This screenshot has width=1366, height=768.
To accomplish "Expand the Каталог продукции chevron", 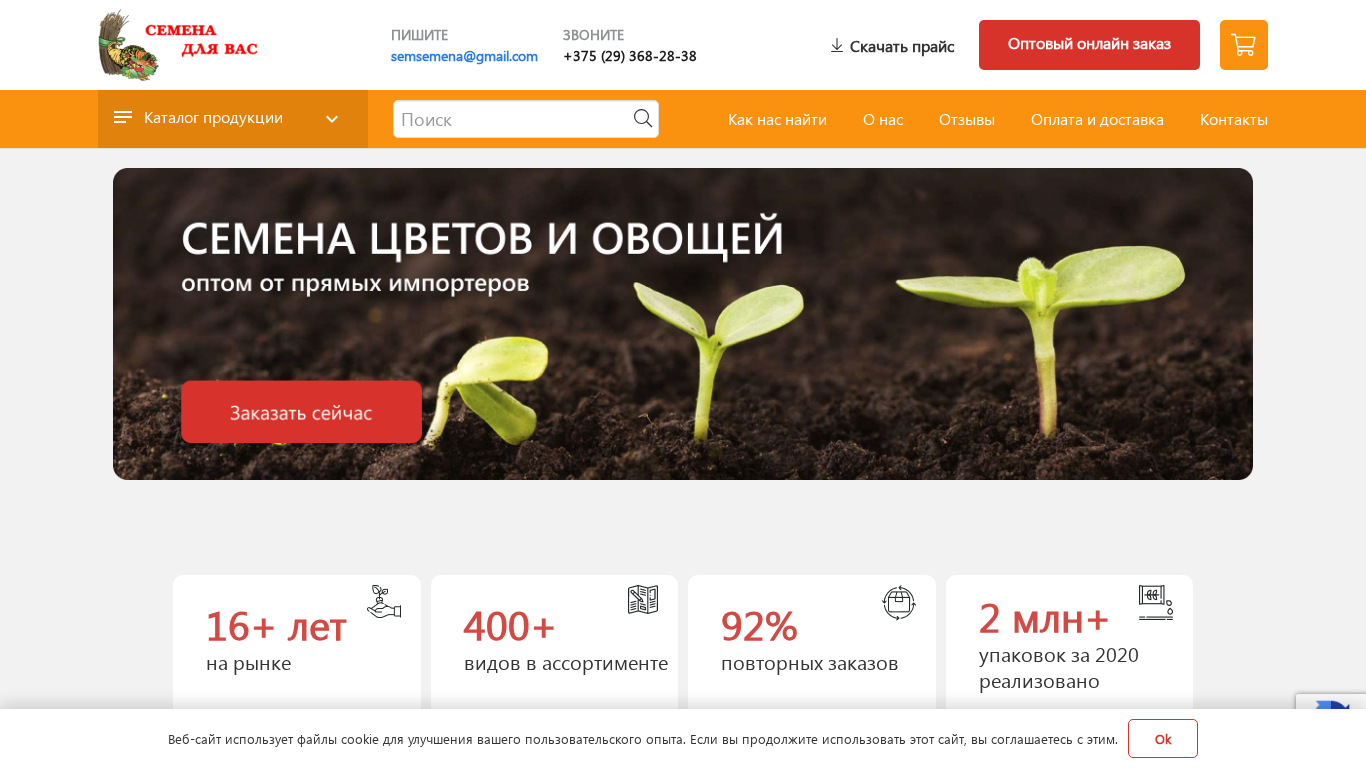I will pyautogui.click(x=332, y=119).
